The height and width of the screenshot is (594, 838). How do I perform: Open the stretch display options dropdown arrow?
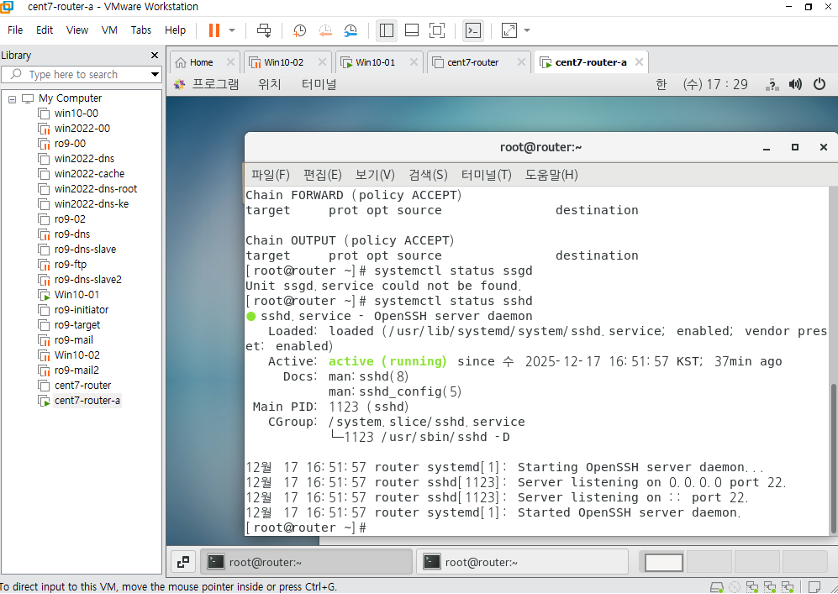[527, 30]
